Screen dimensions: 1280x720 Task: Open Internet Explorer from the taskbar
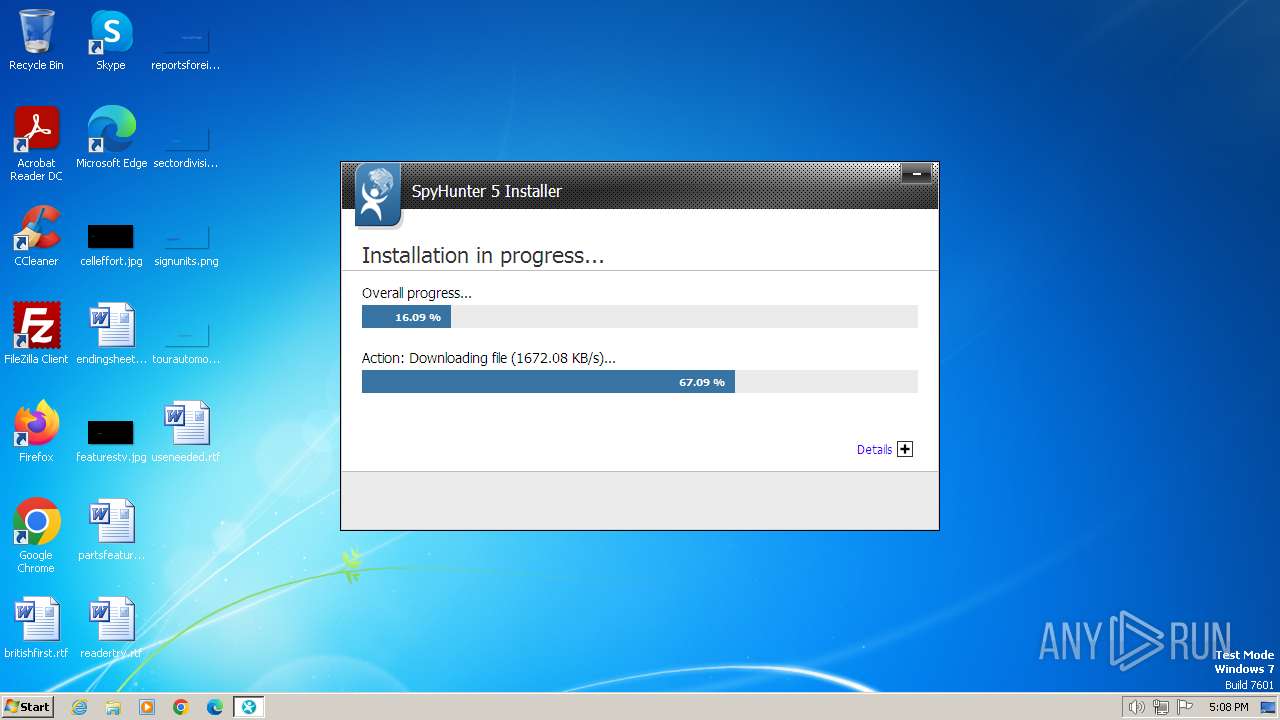[79, 707]
